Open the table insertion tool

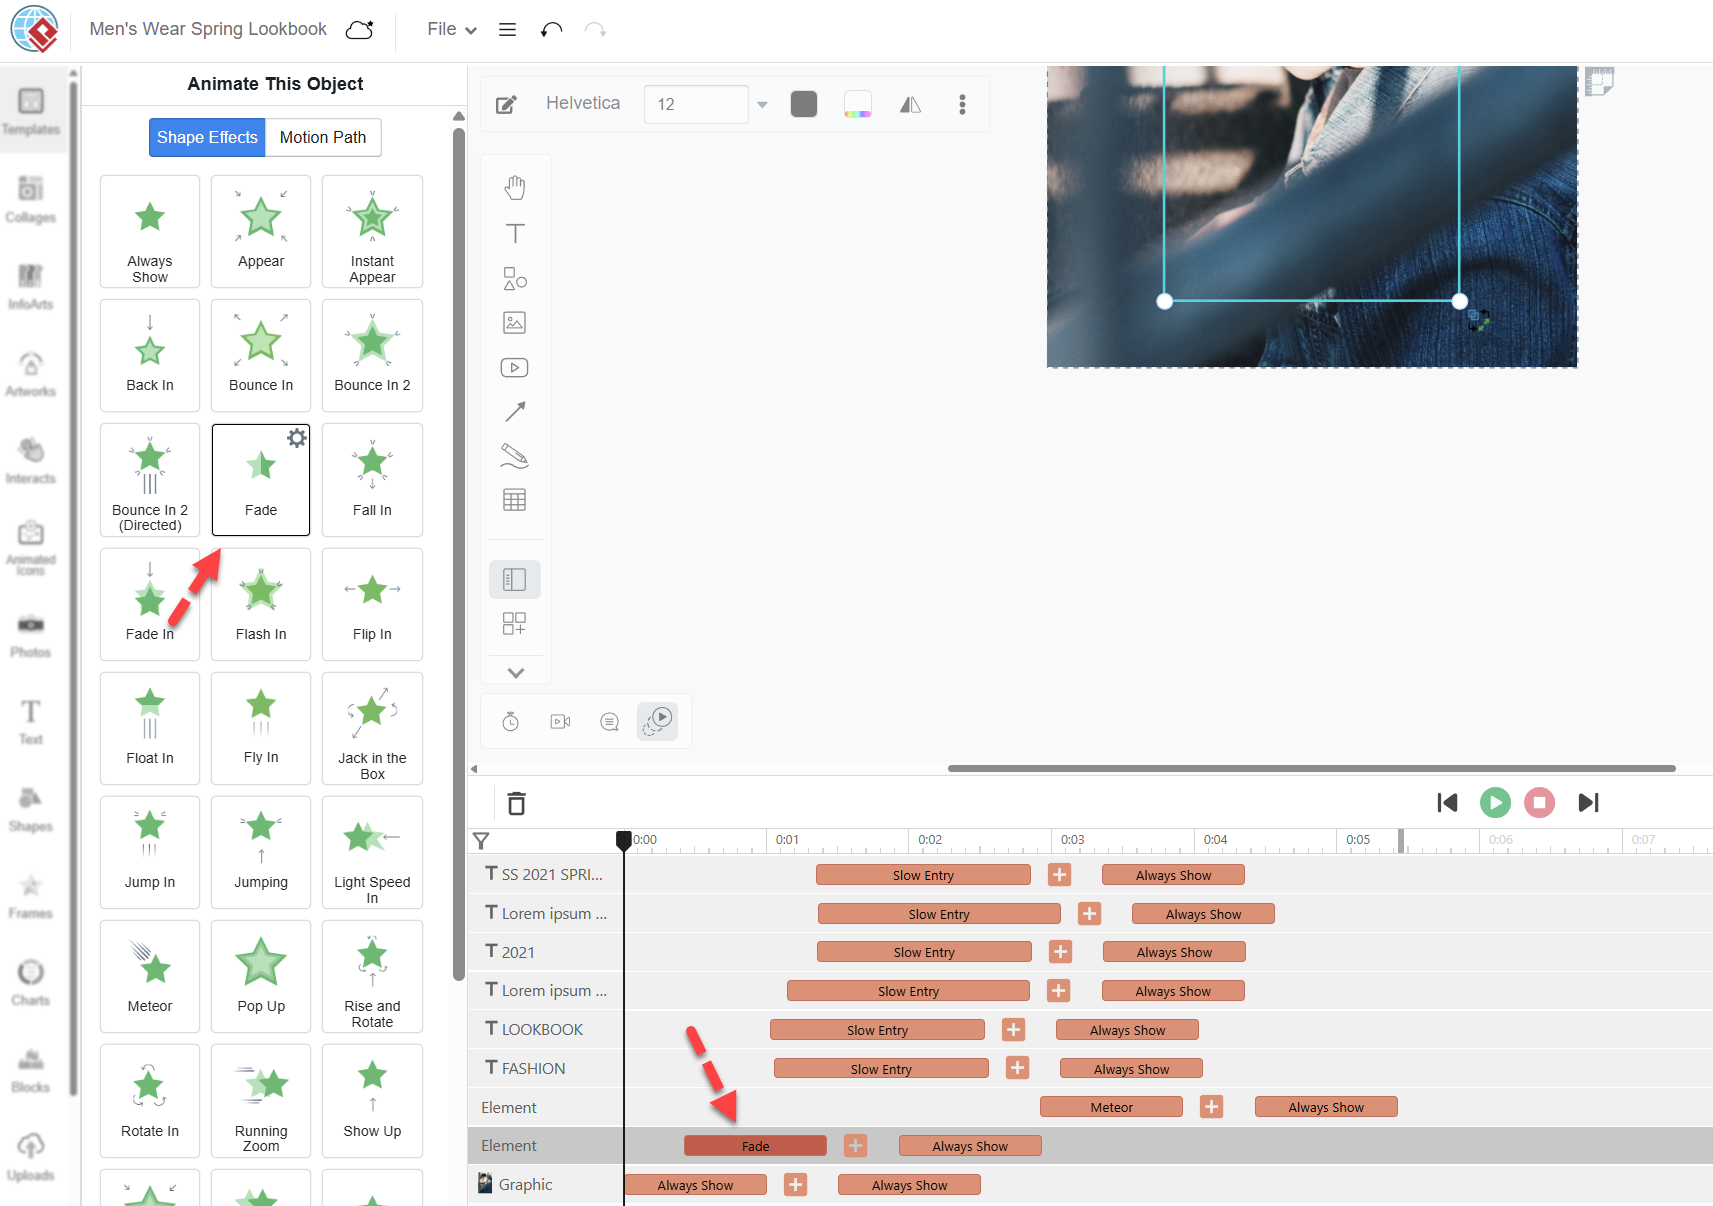(x=515, y=500)
